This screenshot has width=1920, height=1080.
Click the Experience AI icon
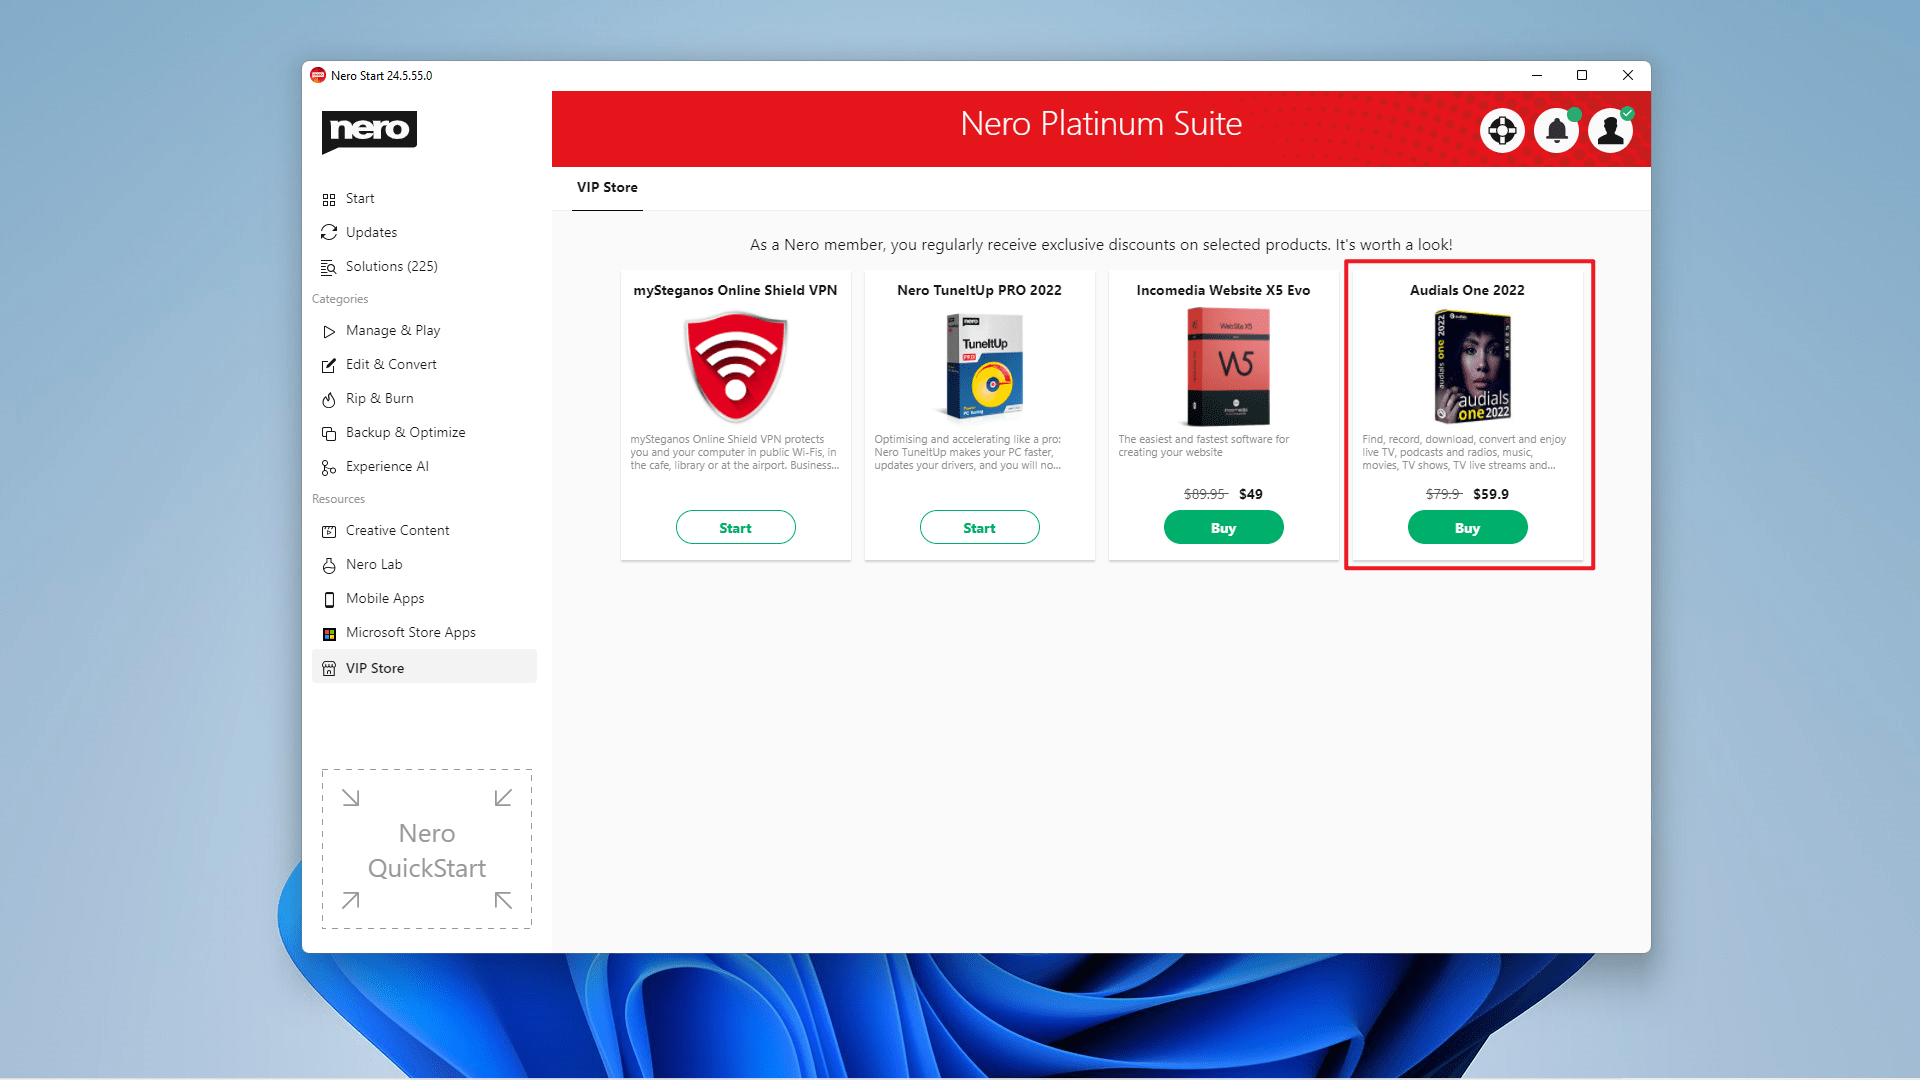[x=329, y=467]
